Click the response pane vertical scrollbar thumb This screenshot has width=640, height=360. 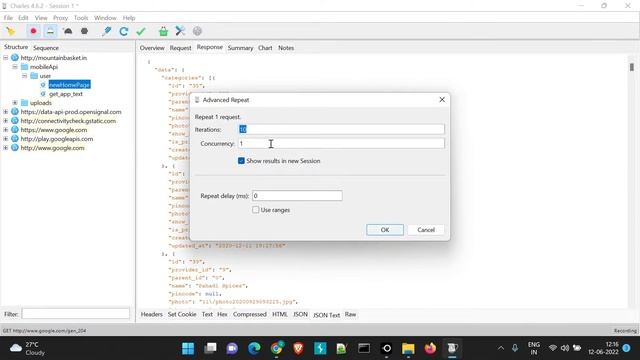[x=631, y=67]
